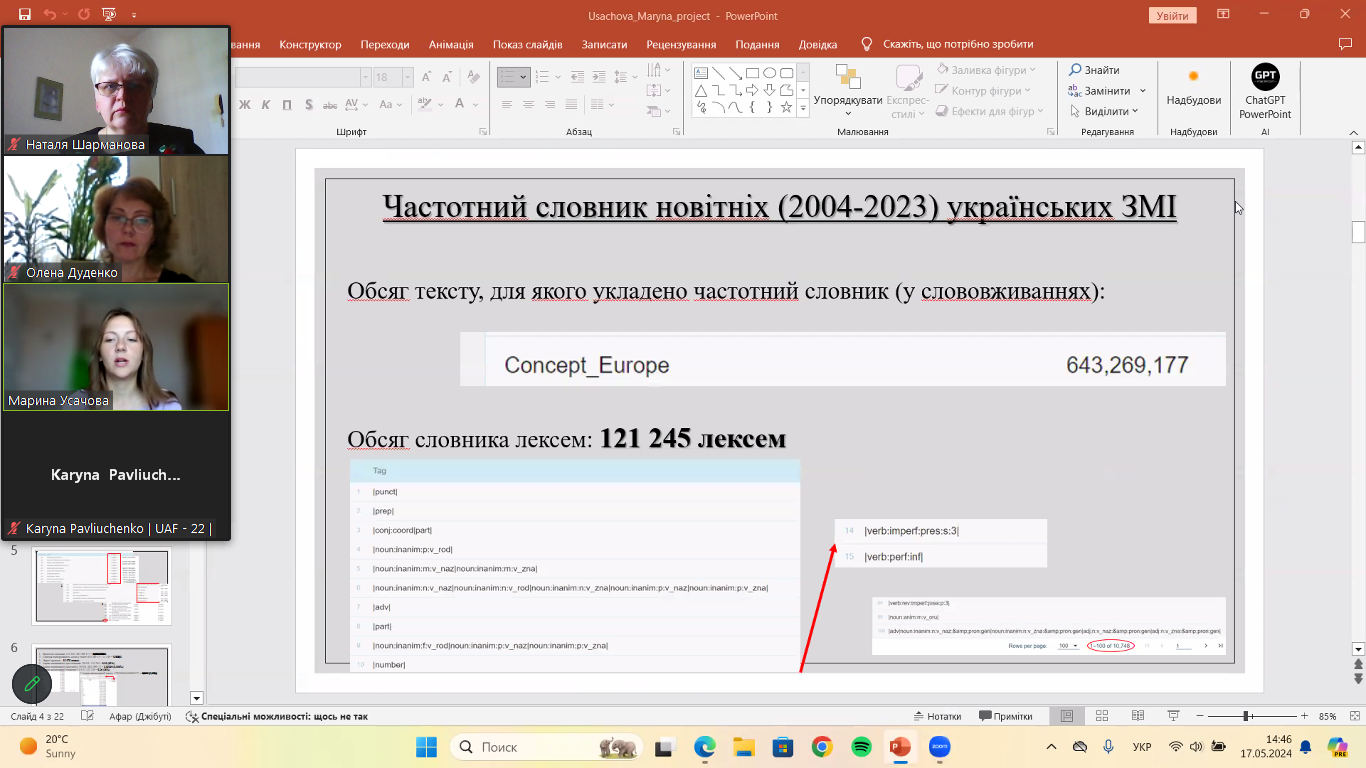1366x768 pixels.
Task: Toggle underline (П) formatting
Action: 287,105
